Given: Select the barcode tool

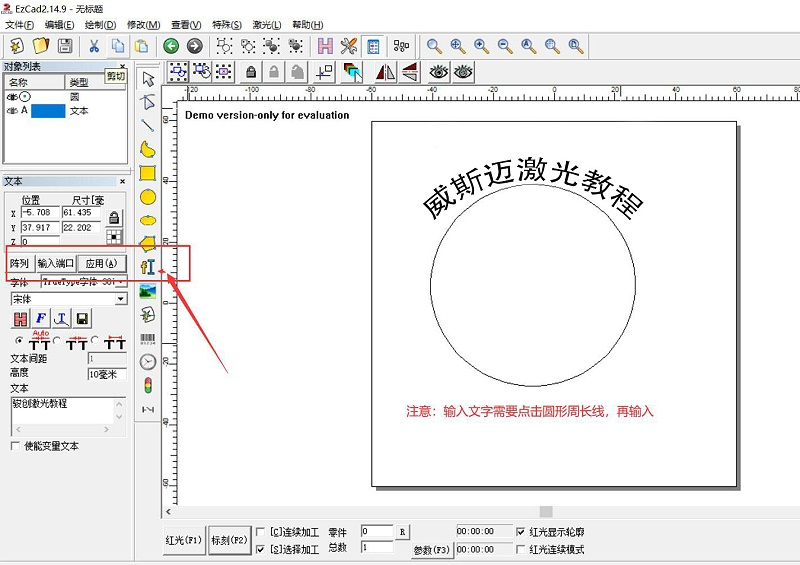Looking at the screenshot, I should pyautogui.click(x=148, y=339).
